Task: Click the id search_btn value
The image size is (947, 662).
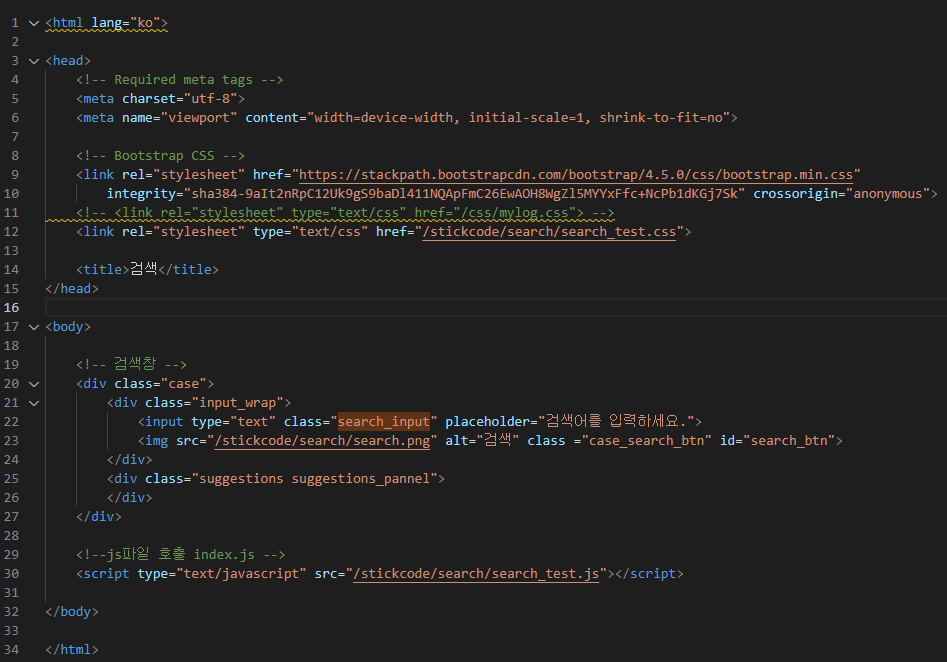Action: pos(789,441)
